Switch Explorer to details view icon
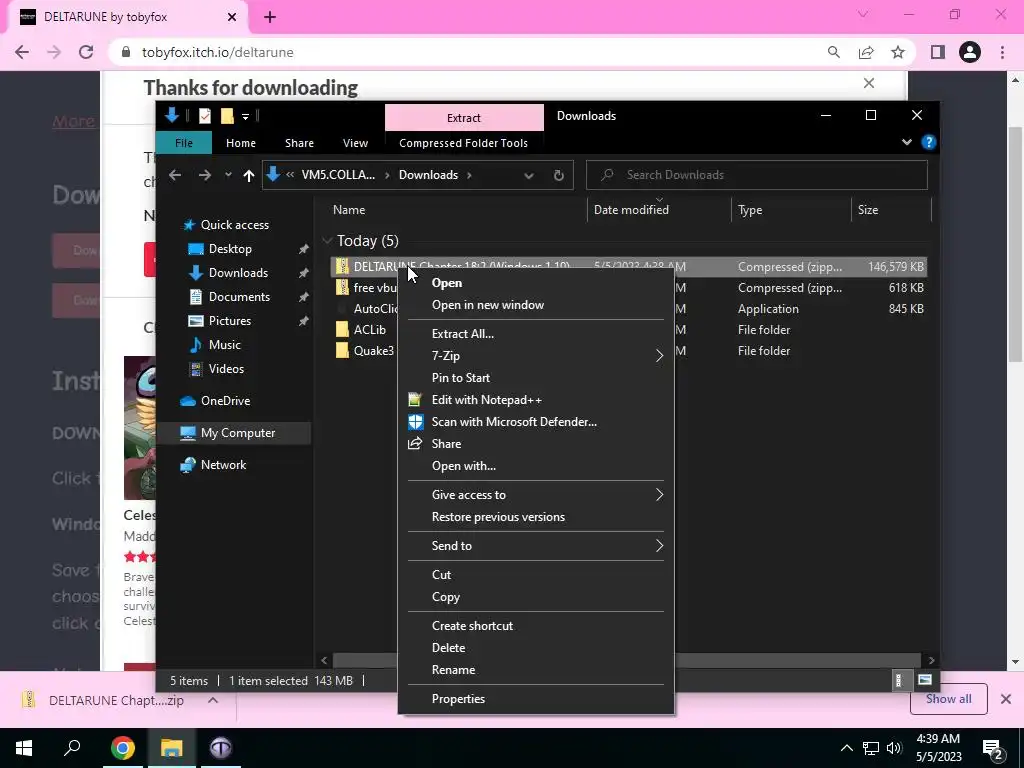This screenshot has height=768, width=1024. 899,680
